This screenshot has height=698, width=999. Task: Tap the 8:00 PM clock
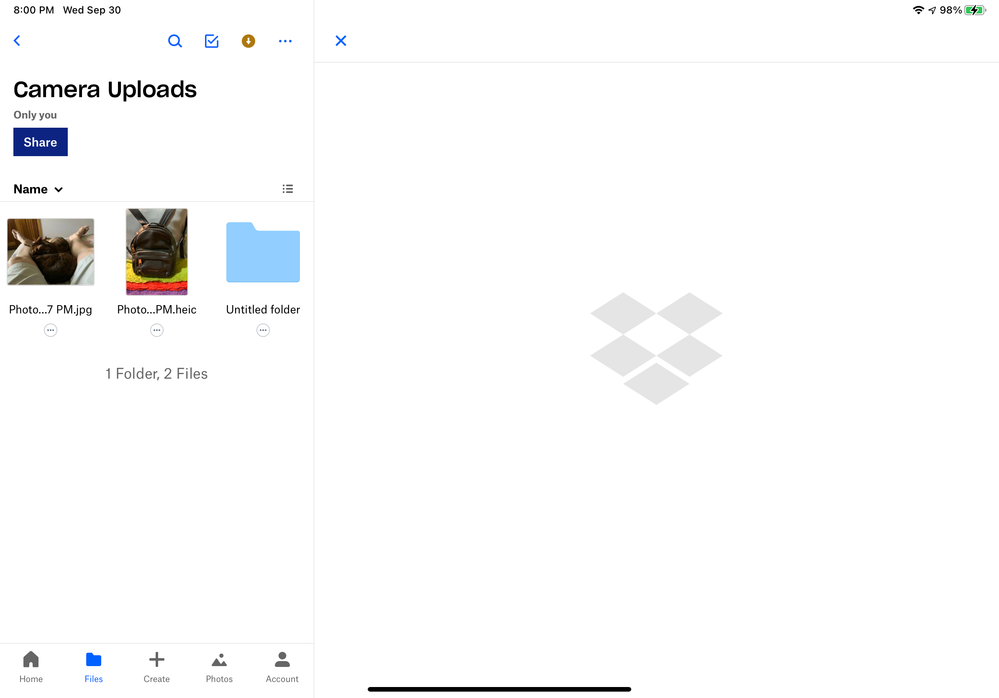[34, 10]
